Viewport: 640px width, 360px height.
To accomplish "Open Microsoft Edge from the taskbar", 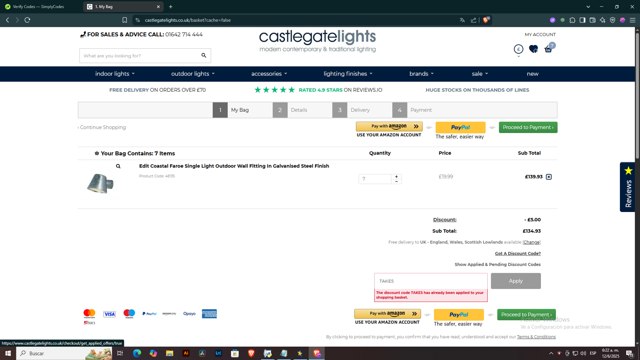I will click(x=137, y=353).
